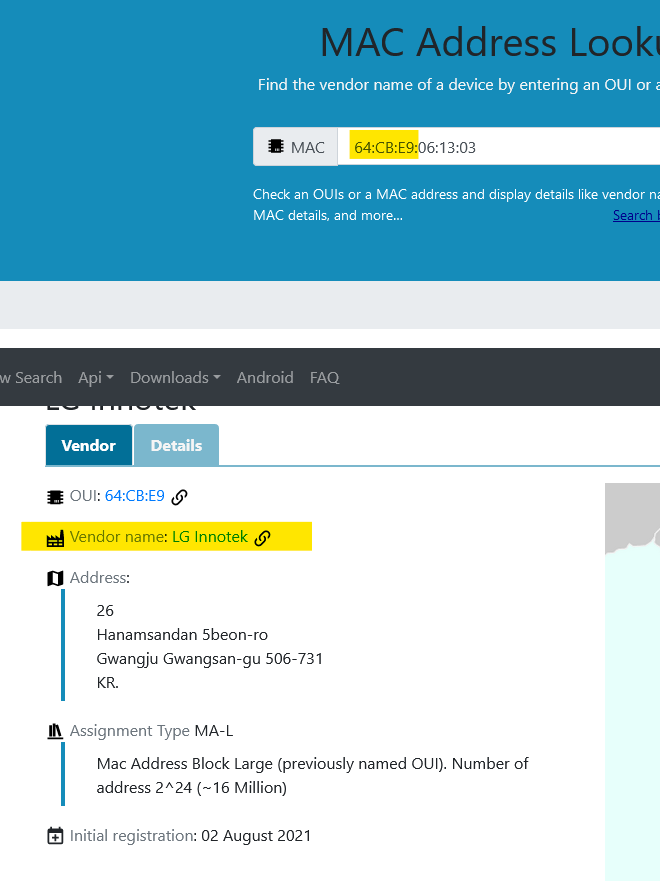Viewport: 660px width, 881px height.
Task: Open the LG Innotek vendor link
Action: tap(210, 537)
